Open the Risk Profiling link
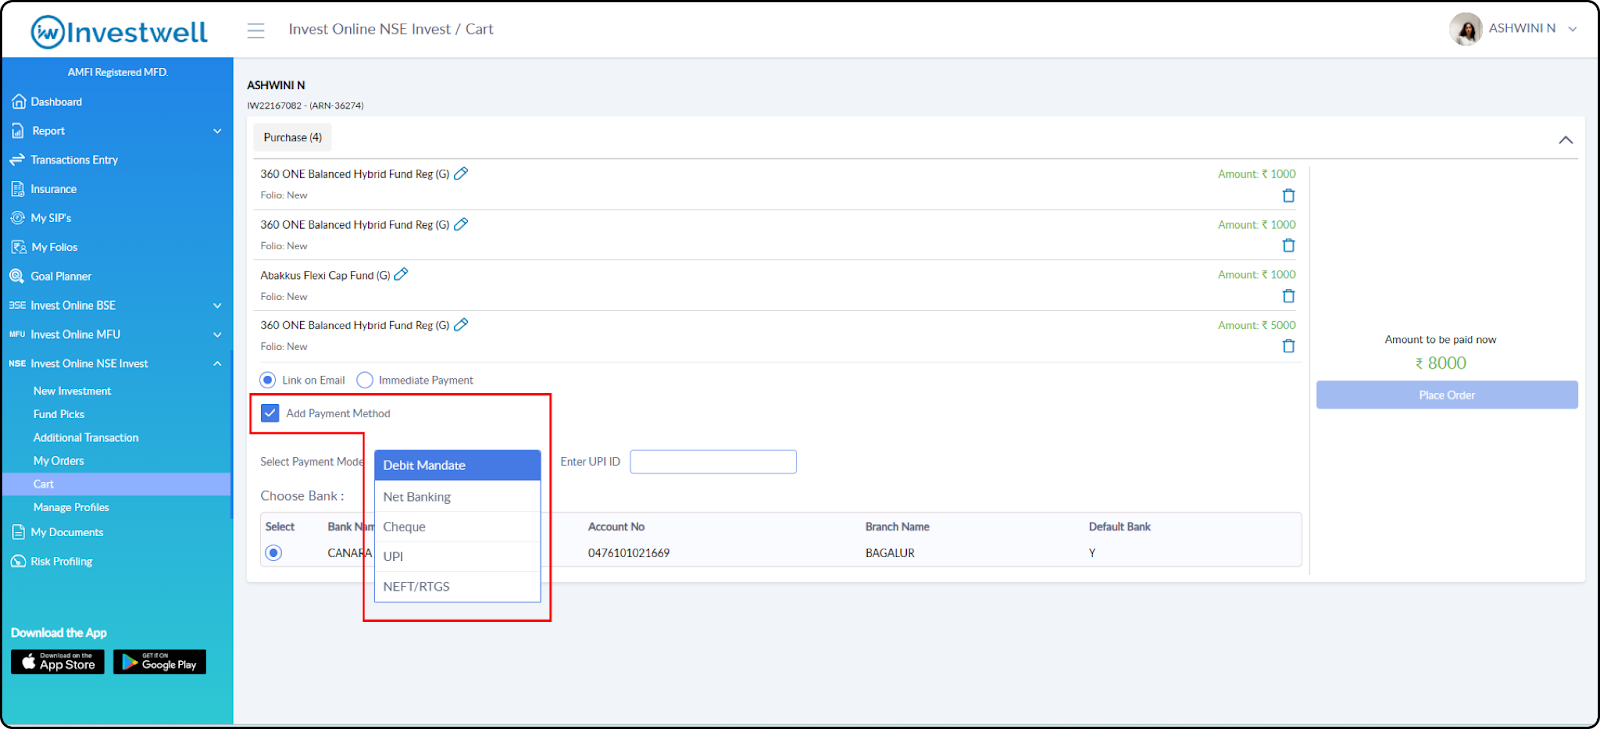Image resolution: width=1600 pixels, height=729 pixels. 61,562
